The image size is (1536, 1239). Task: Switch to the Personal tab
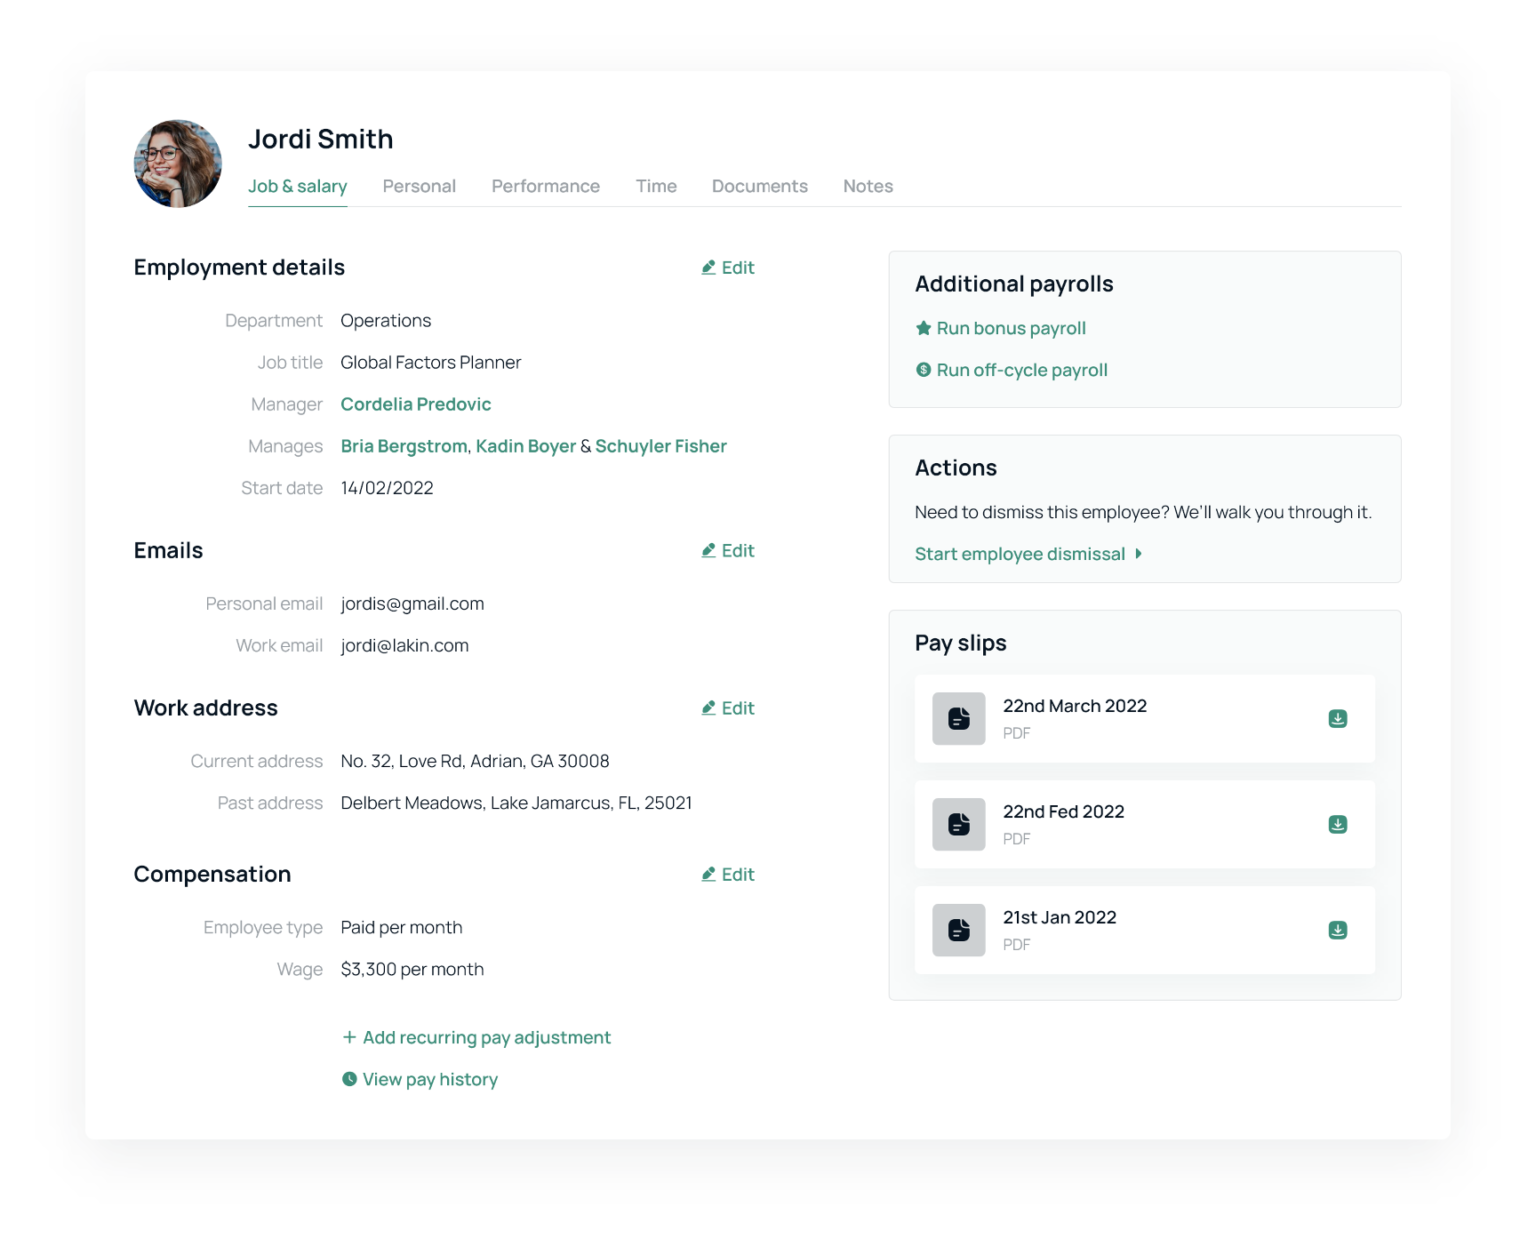419,186
